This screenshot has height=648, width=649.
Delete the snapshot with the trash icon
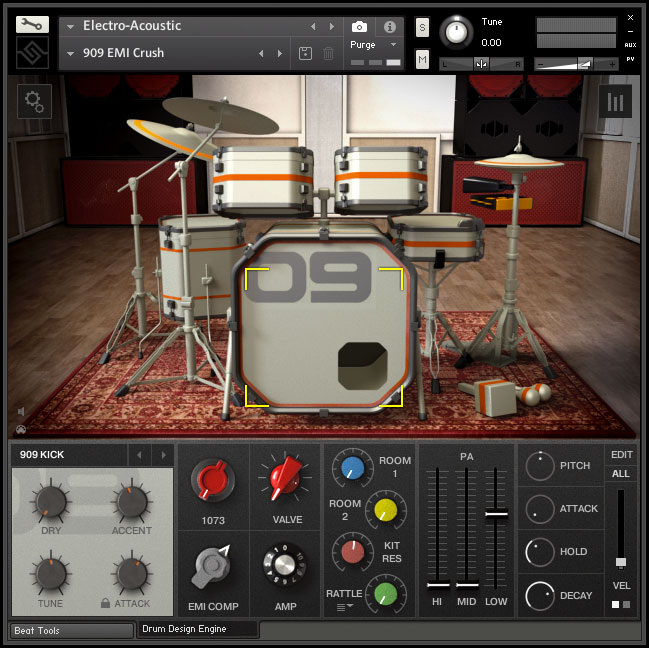point(328,53)
